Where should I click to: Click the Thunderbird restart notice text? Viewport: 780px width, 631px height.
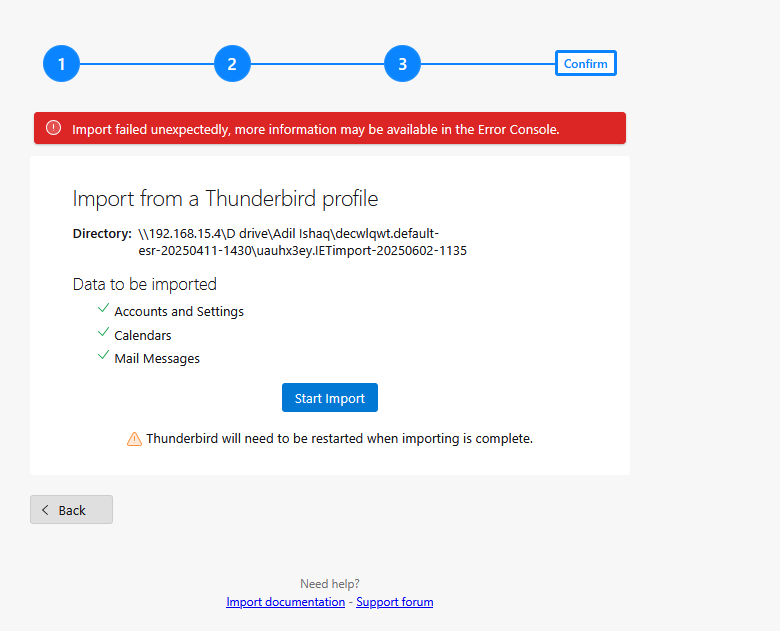tap(339, 438)
